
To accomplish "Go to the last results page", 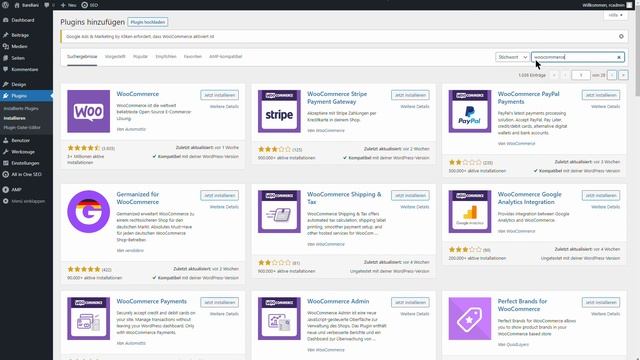I will tap(623, 75).
